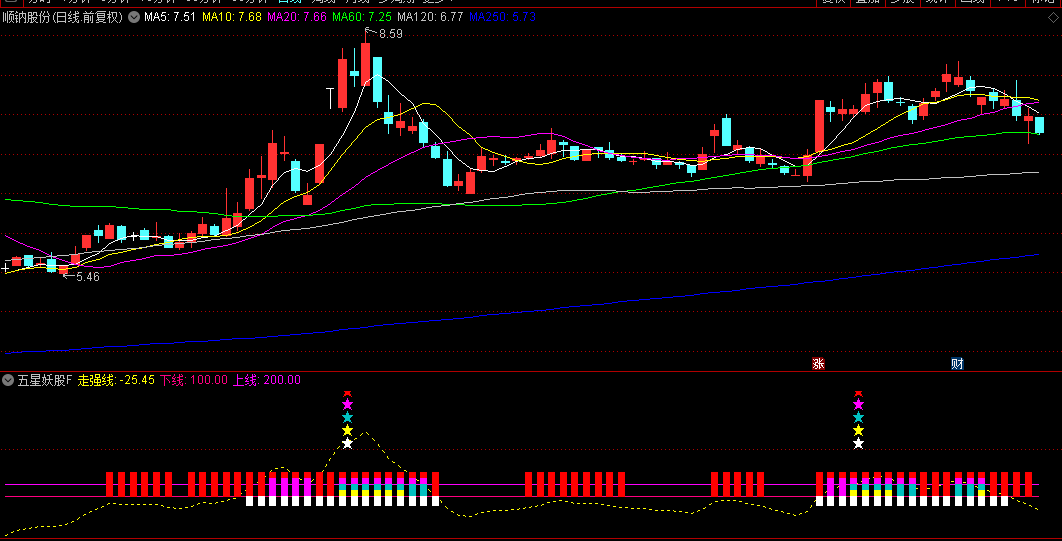Click the tall red candlestick above the 涨 marker
Viewport: 1062px width, 541px height.
[819, 127]
